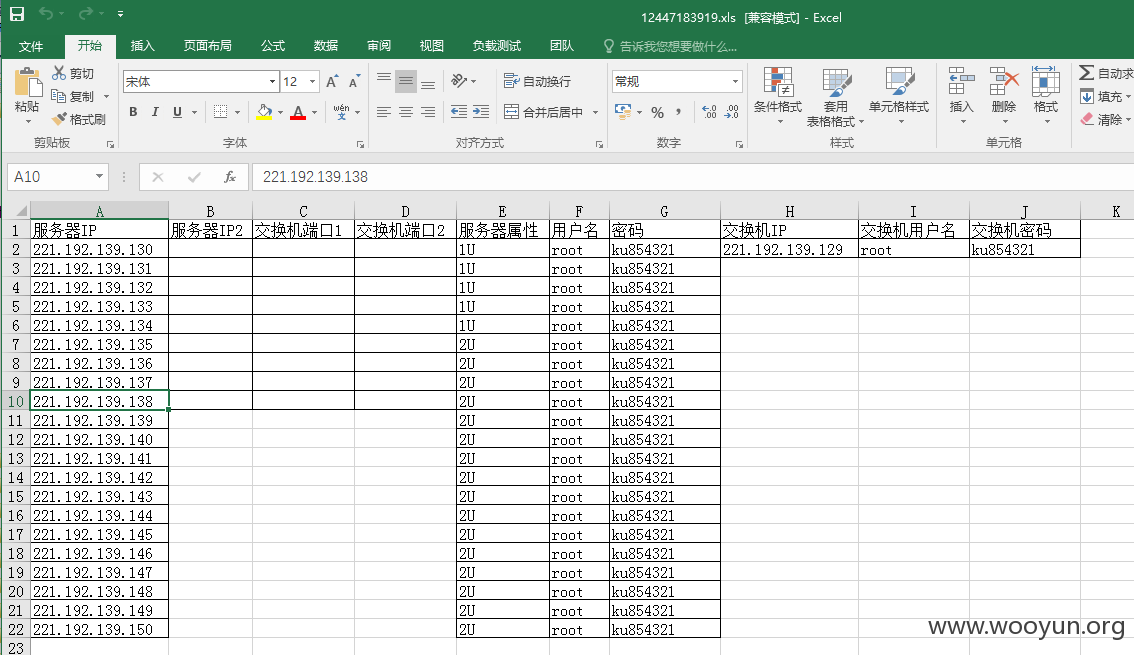Decrease decimal places icon
The image size is (1134, 655).
coord(732,112)
